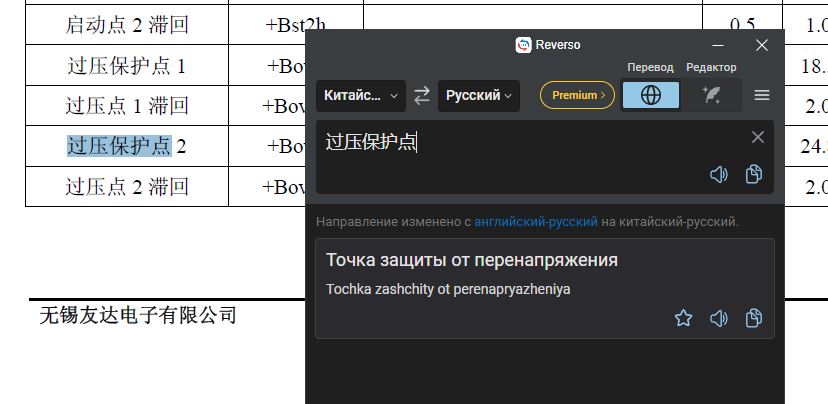
Task: Click translation Точка защиты от перенапряжения
Action: click(x=472, y=260)
